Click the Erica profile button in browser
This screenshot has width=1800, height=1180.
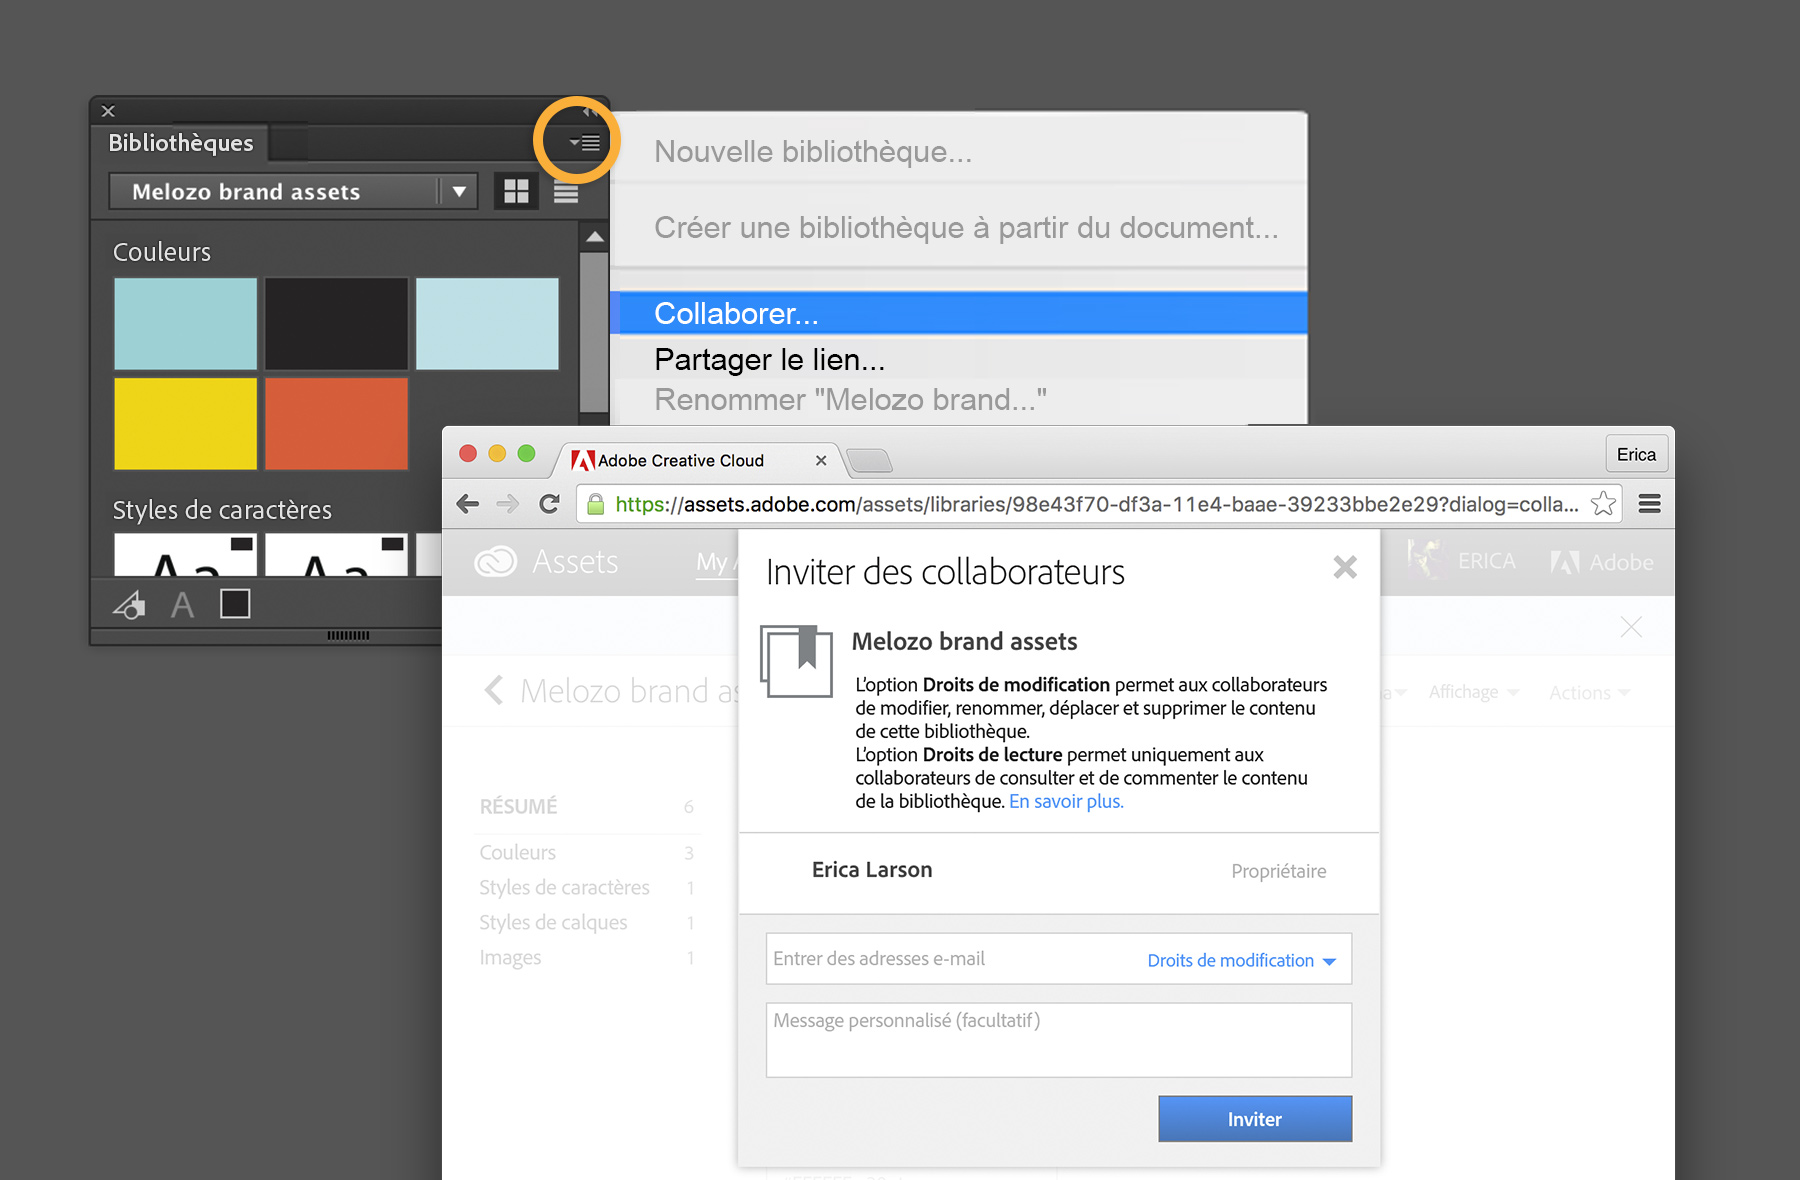tap(1636, 454)
